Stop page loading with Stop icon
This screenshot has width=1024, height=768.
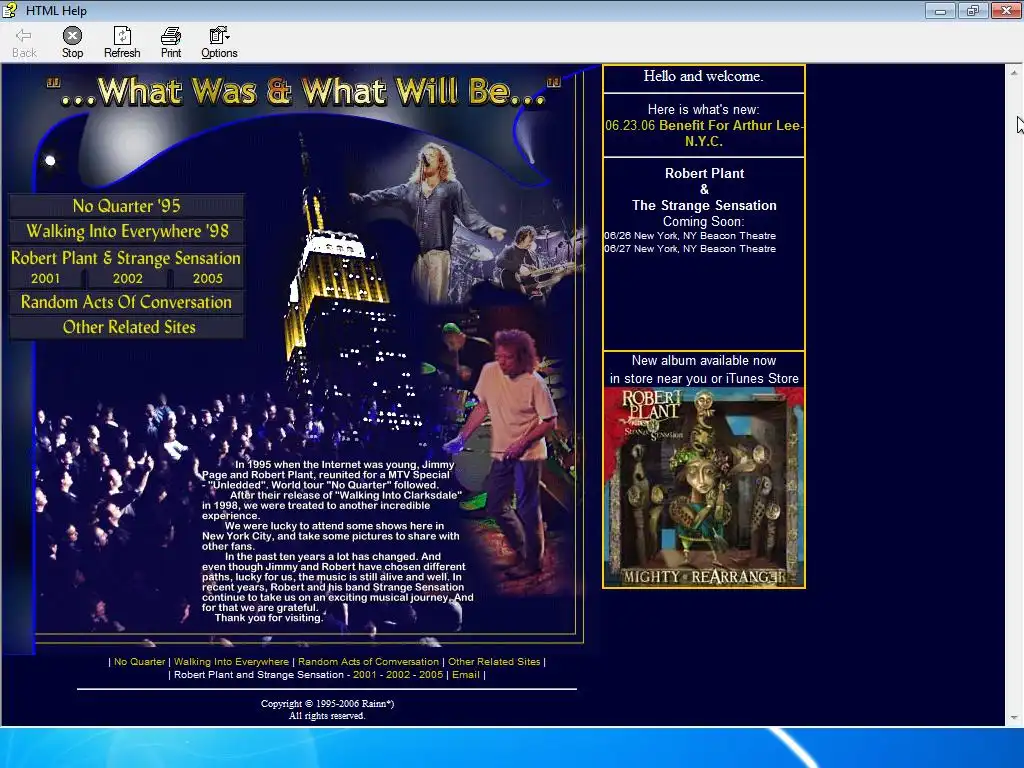click(x=72, y=42)
